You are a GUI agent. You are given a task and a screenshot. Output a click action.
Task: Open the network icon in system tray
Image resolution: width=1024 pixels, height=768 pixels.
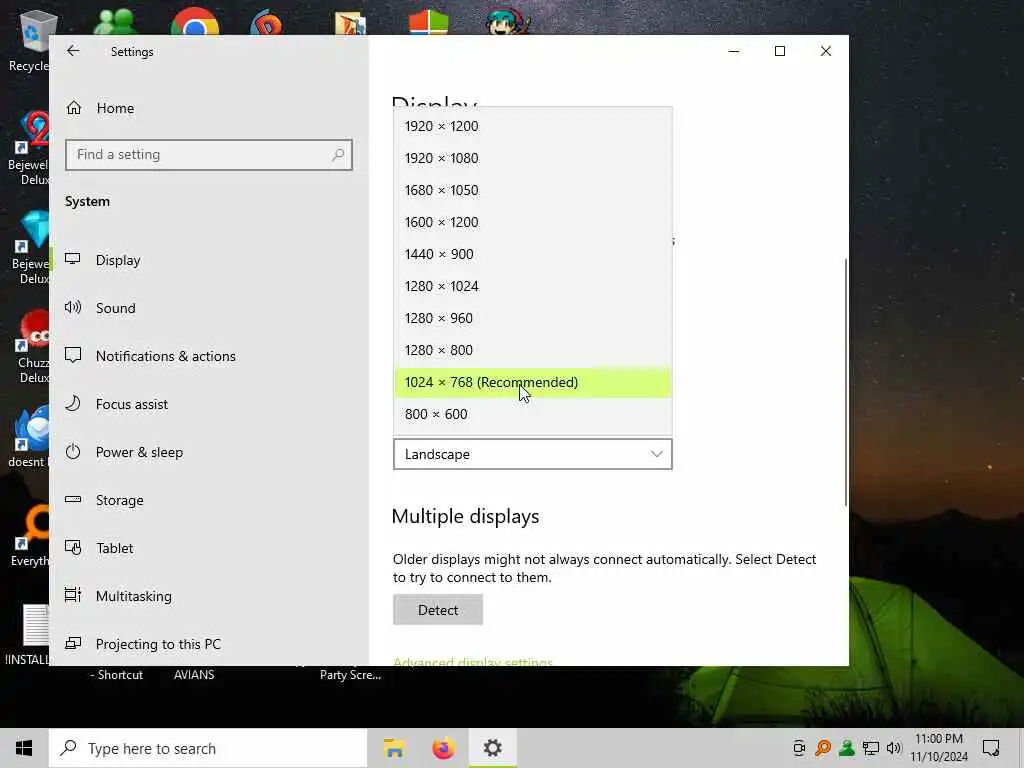(871, 748)
